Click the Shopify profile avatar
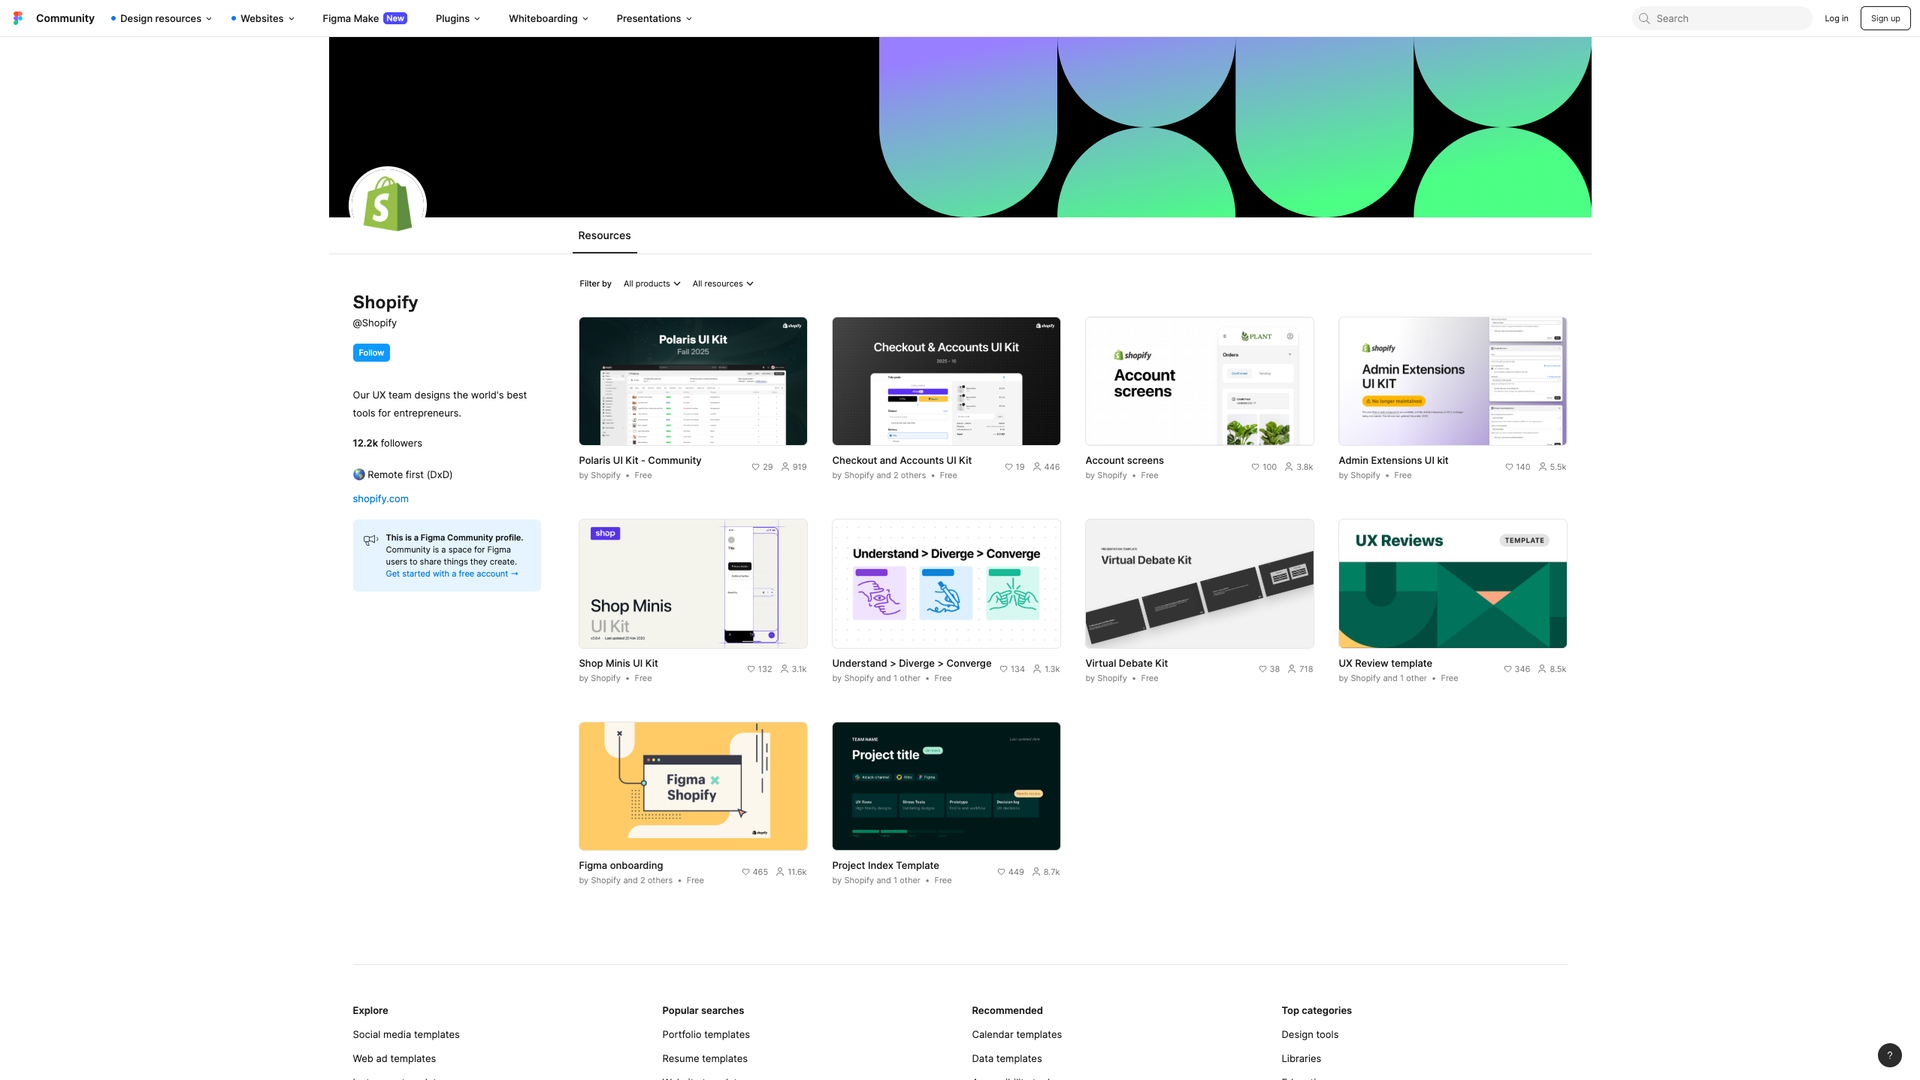 click(387, 204)
